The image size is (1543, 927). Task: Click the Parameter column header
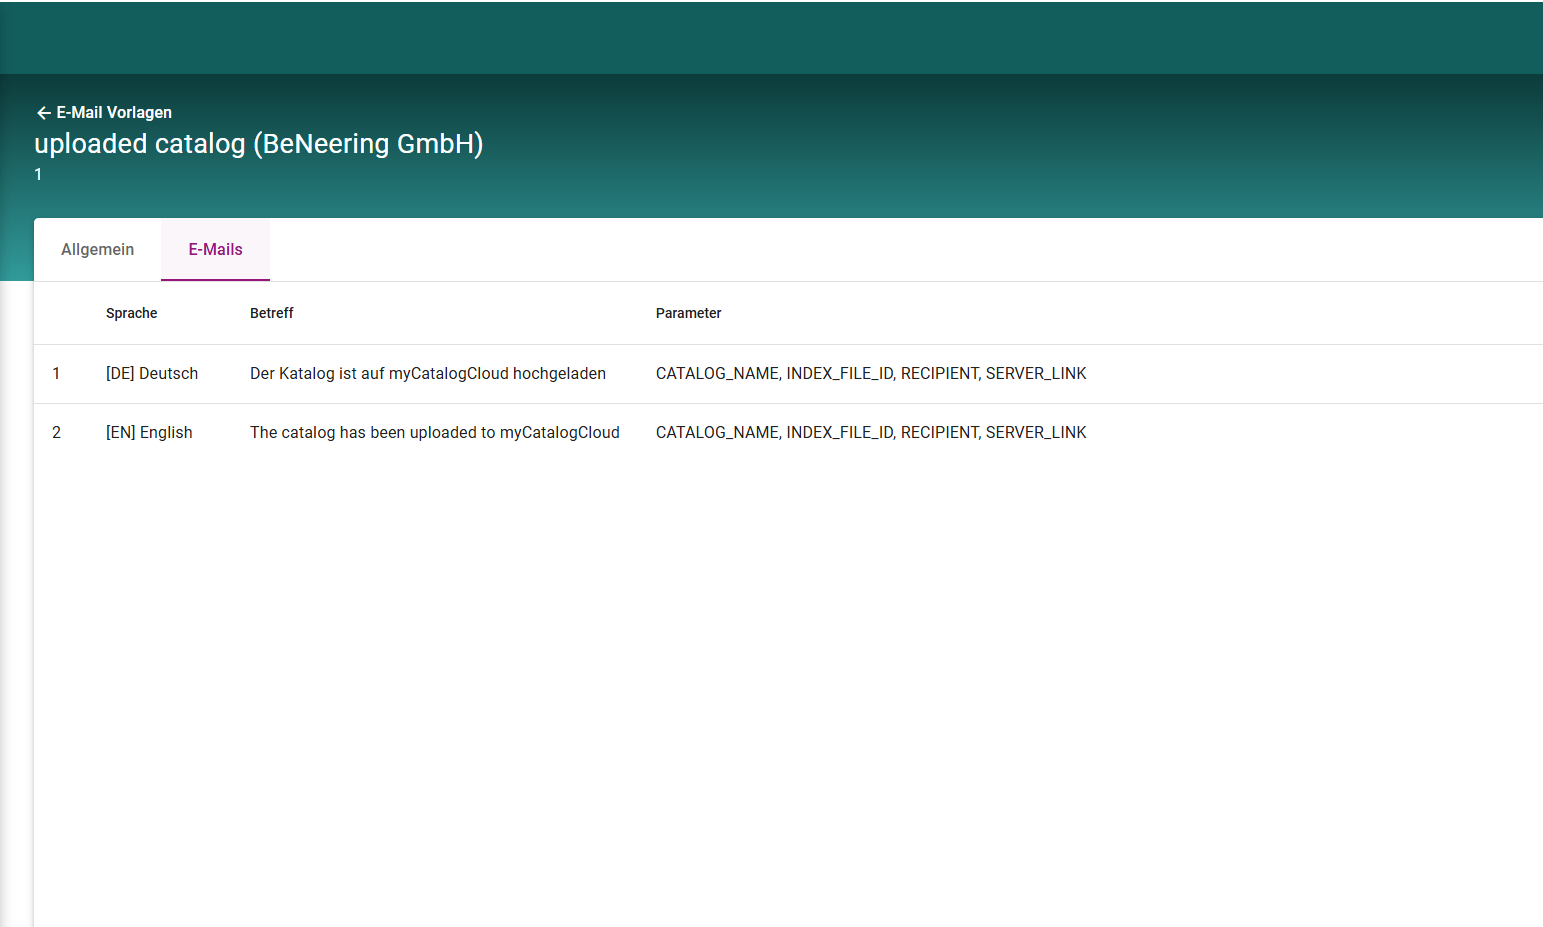click(x=688, y=313)
